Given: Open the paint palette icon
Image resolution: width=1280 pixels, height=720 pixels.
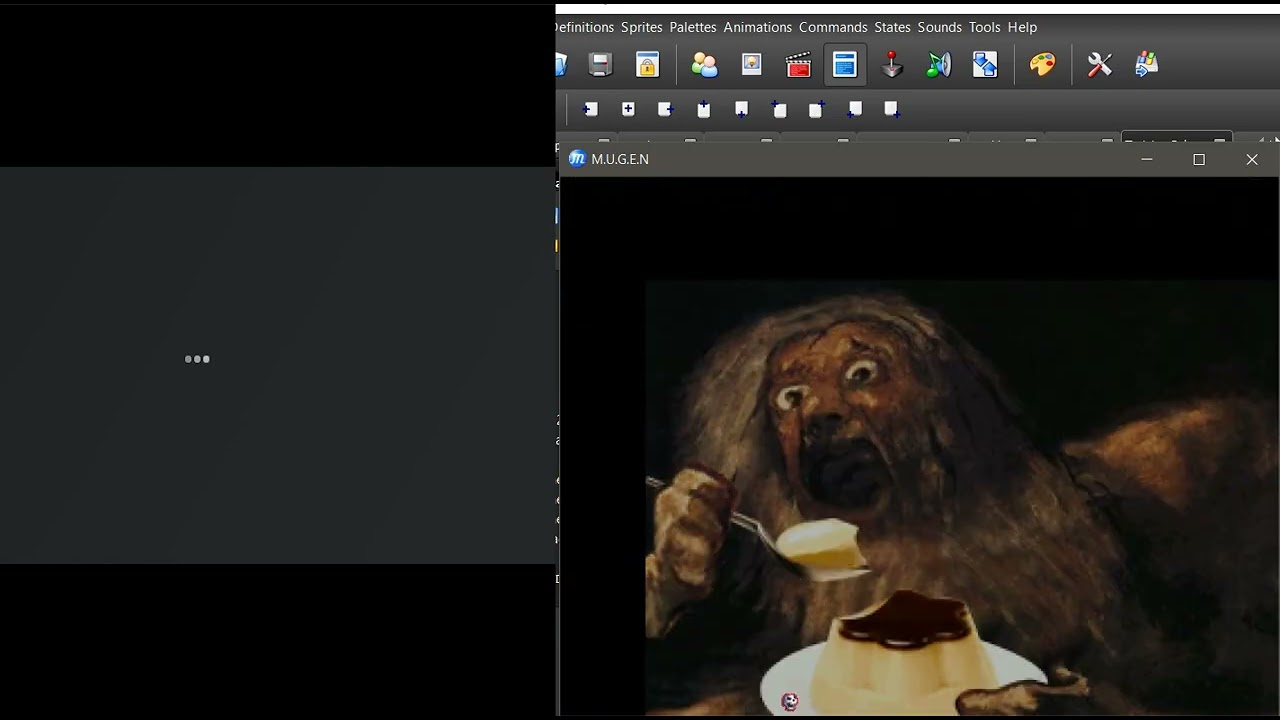Looking at the screenshot, I should [1043, 65].
